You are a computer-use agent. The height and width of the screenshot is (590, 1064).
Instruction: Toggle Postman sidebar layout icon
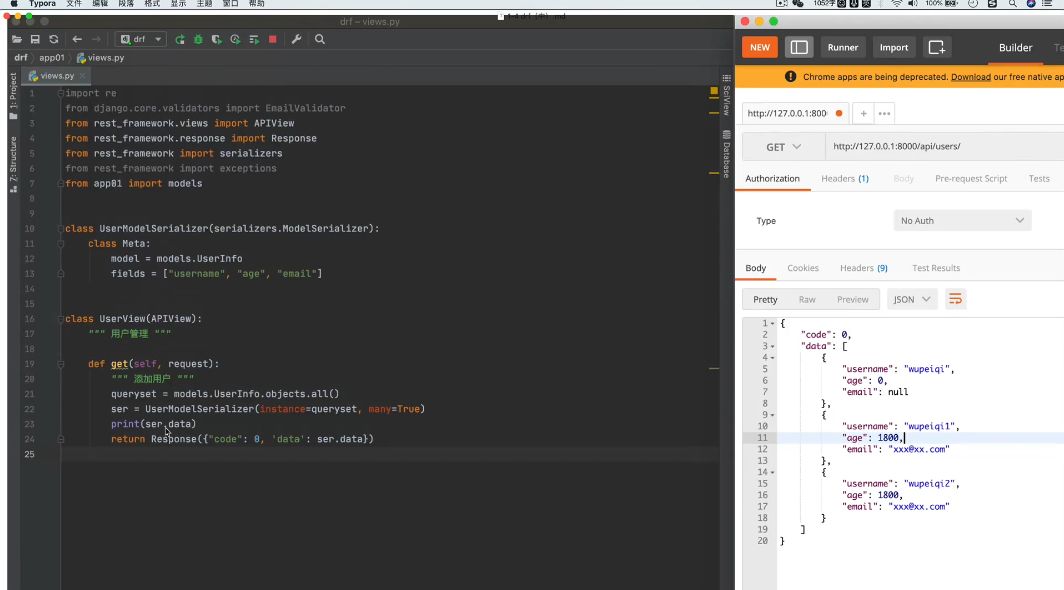click(x=799, y=48)
